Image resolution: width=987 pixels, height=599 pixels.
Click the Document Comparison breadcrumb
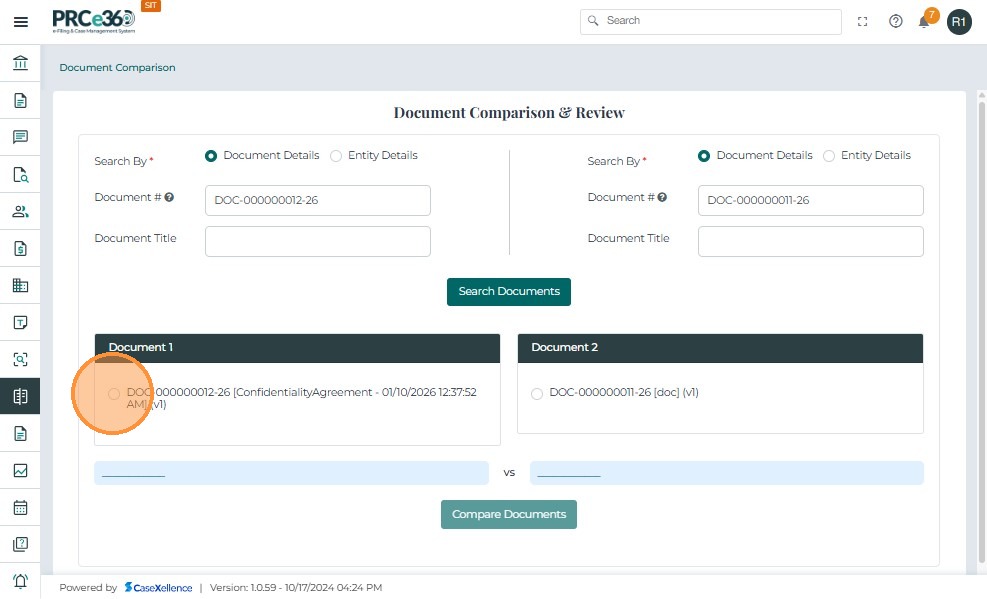(x=117, y=68)
